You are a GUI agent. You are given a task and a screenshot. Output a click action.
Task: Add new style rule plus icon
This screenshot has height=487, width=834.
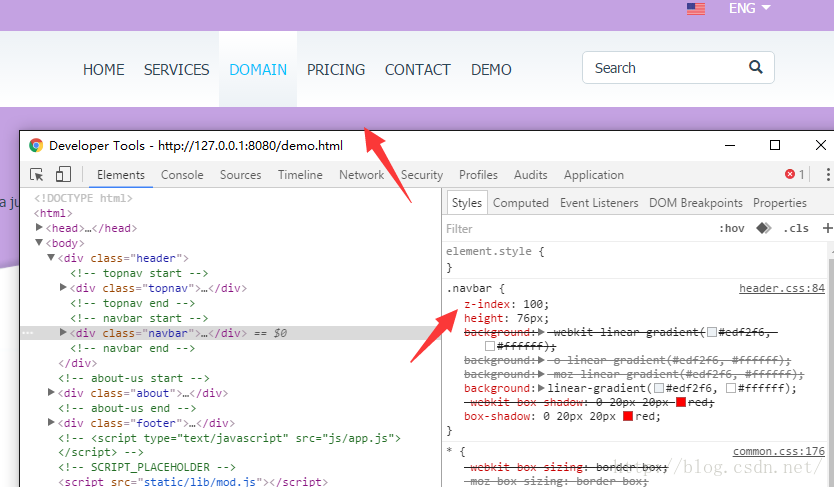coord(827,228)
